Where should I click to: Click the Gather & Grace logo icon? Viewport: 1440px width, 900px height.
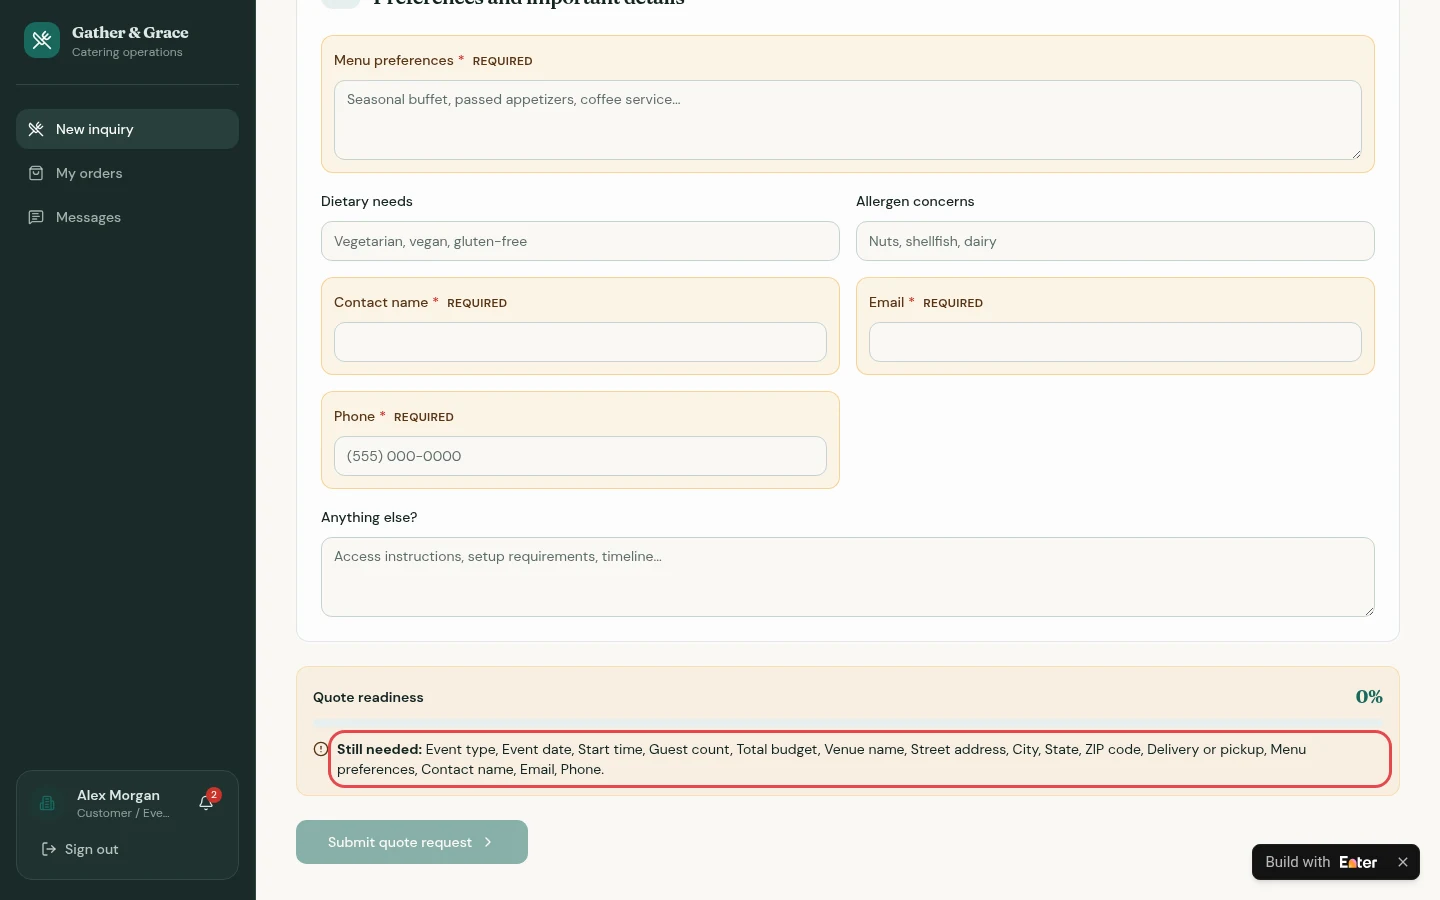coord(42,40)
